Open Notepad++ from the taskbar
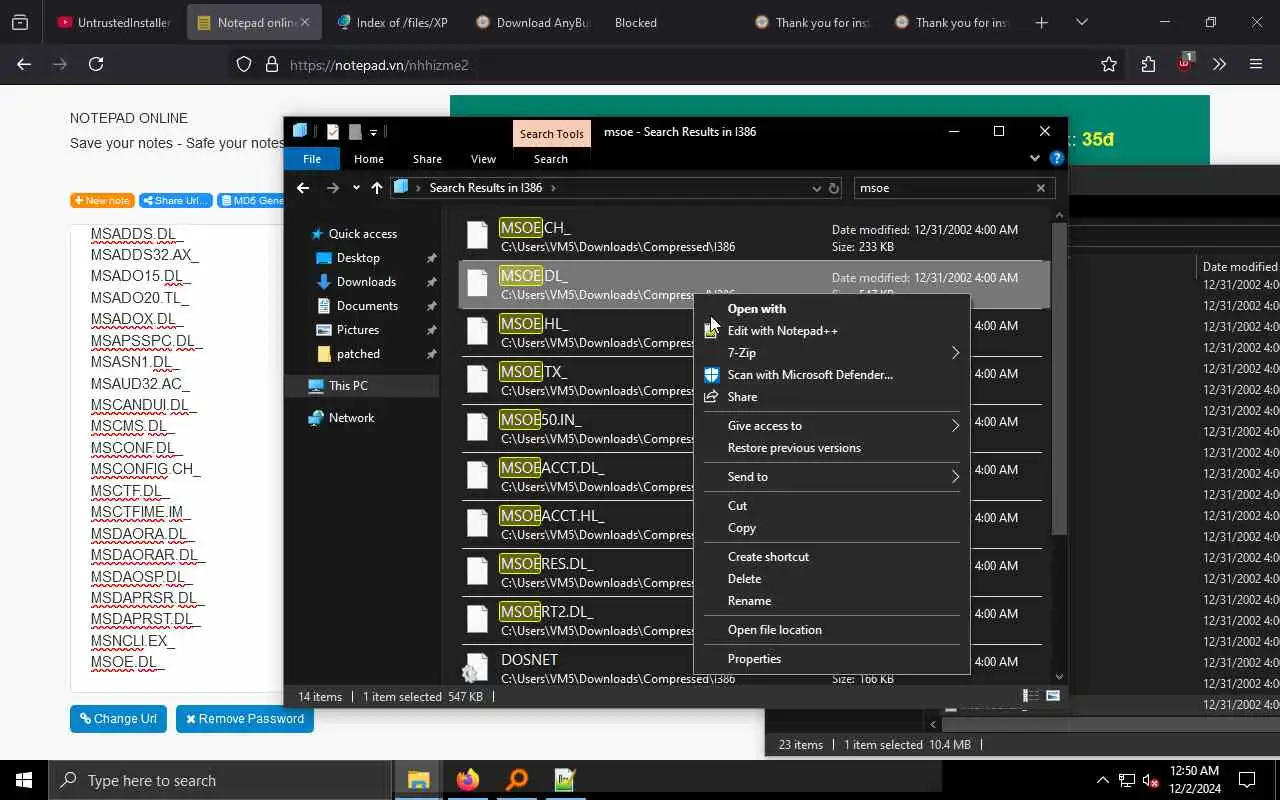This screenshot has height=800, width=1280. (565, 780)
